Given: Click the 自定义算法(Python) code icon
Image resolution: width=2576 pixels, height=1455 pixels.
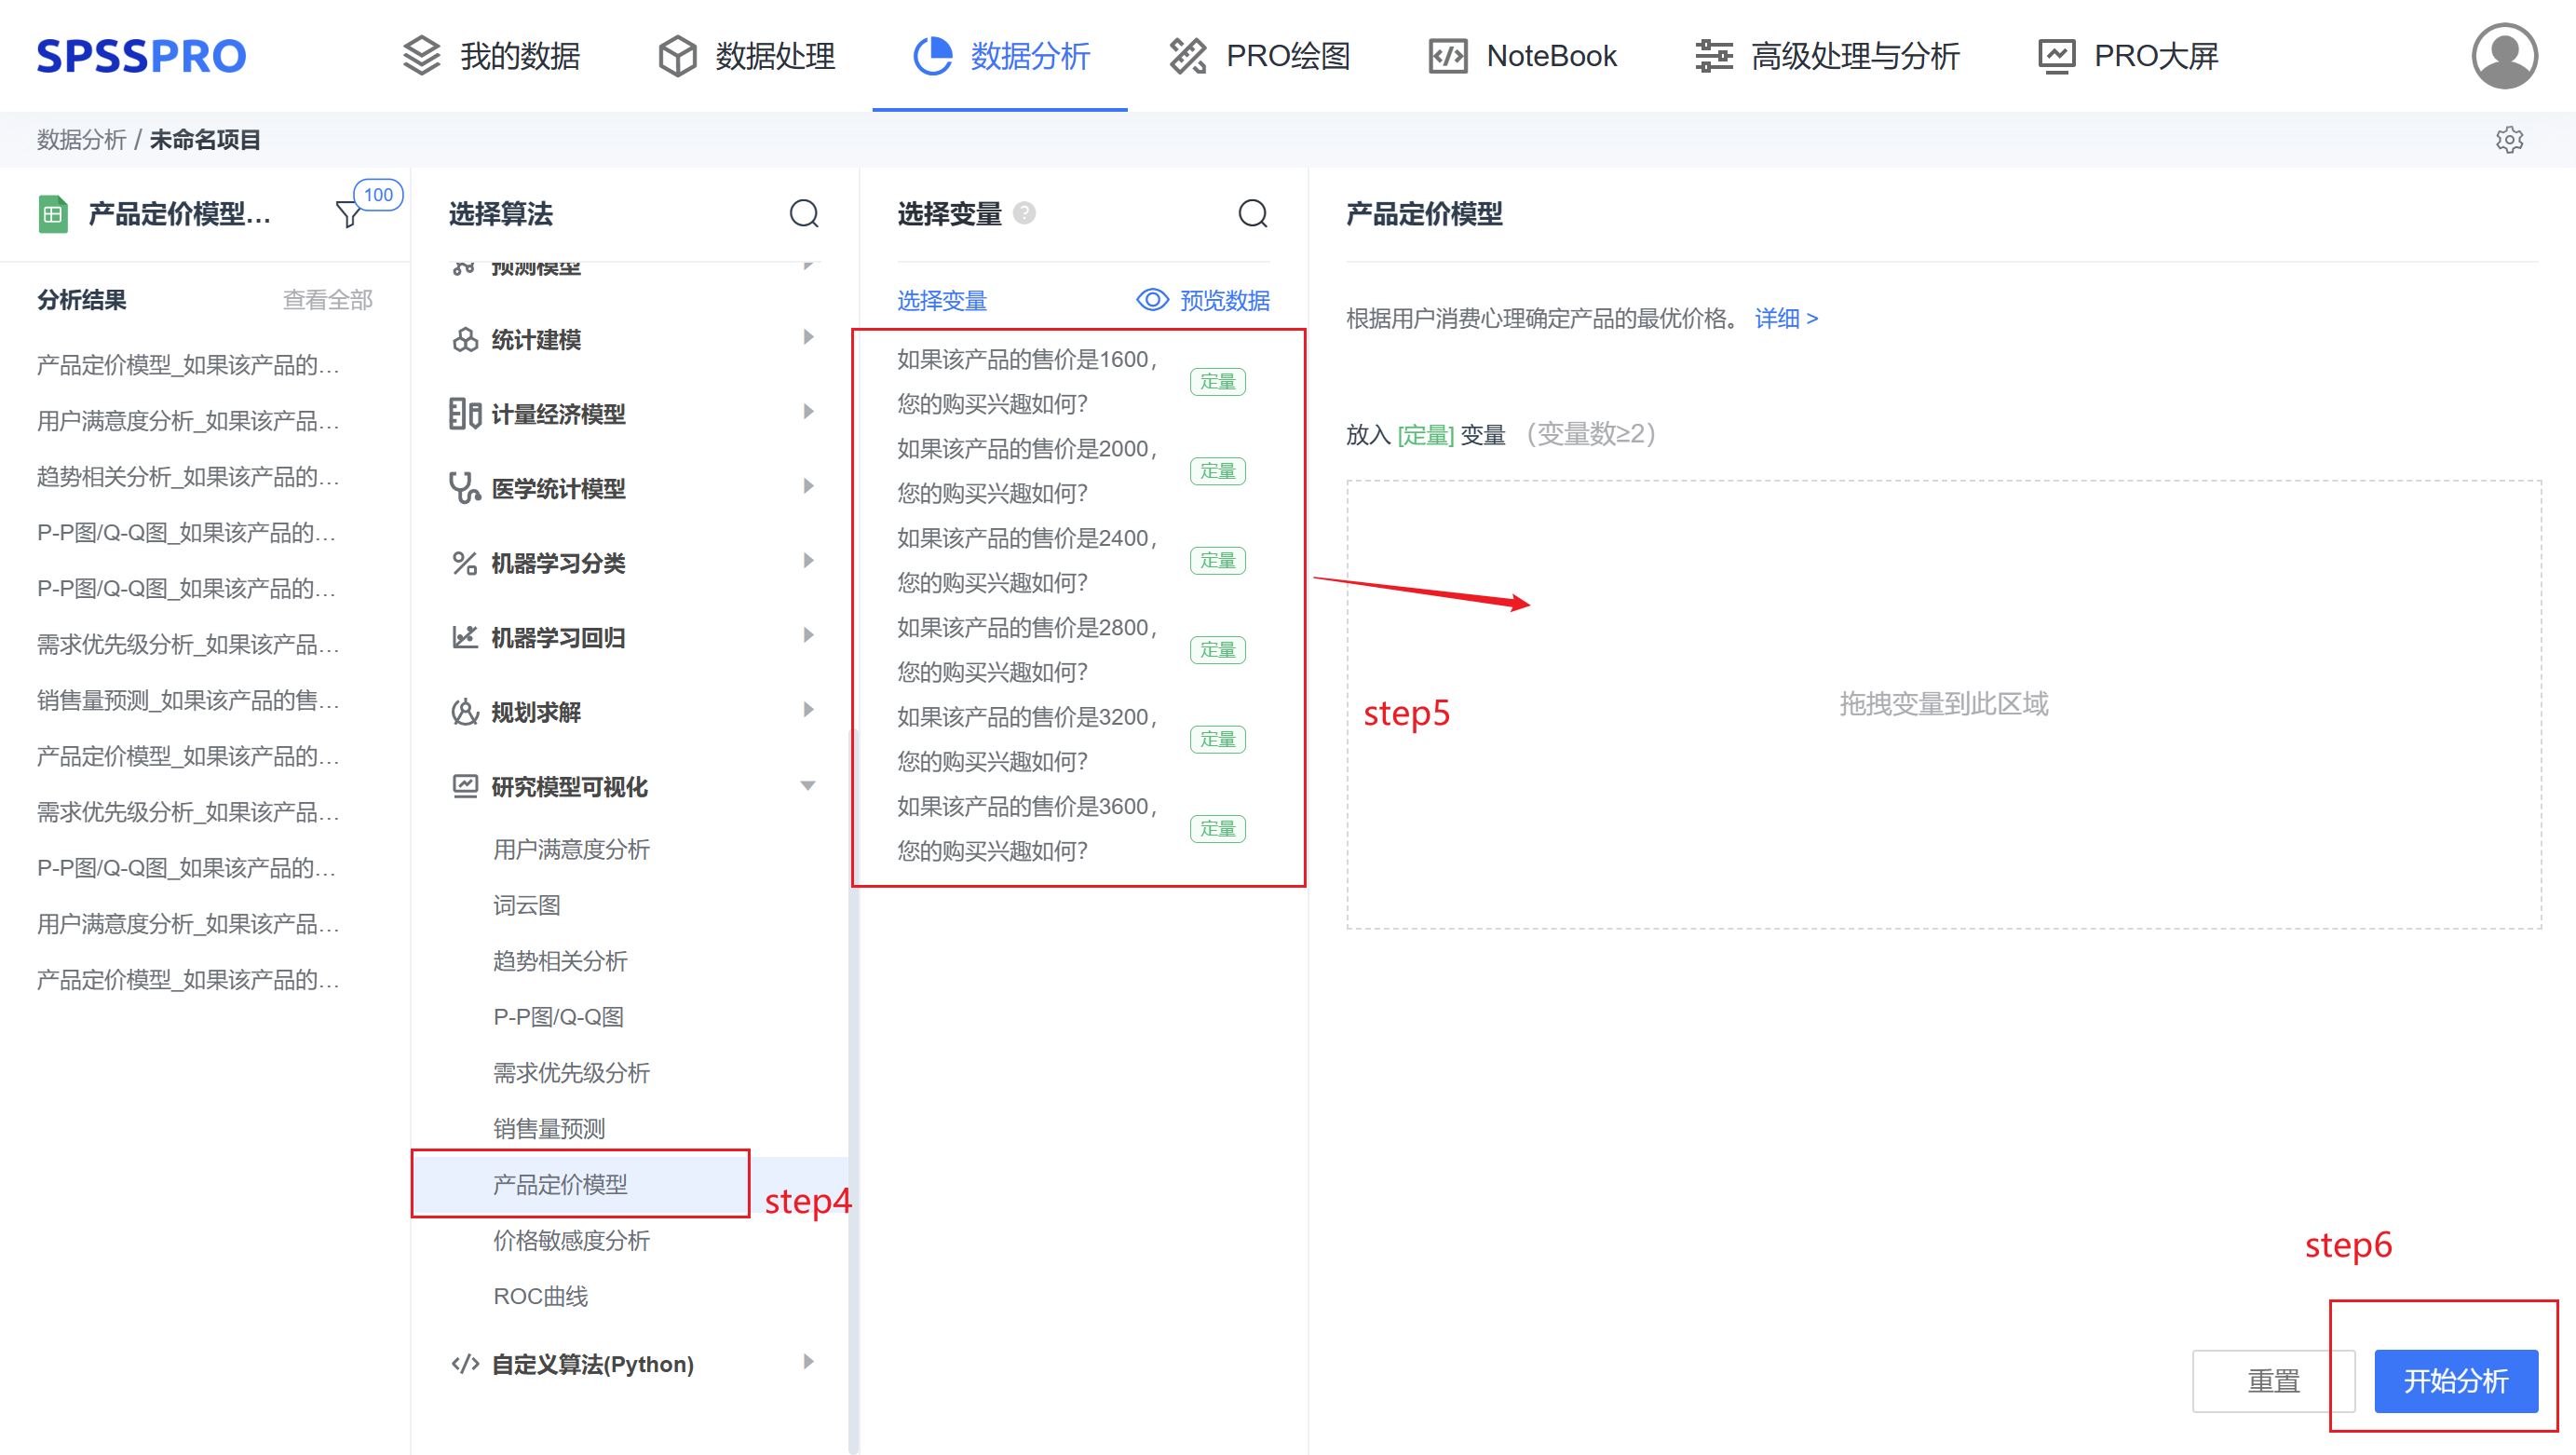Looking at the screenshot, I should click(465, 1363).
